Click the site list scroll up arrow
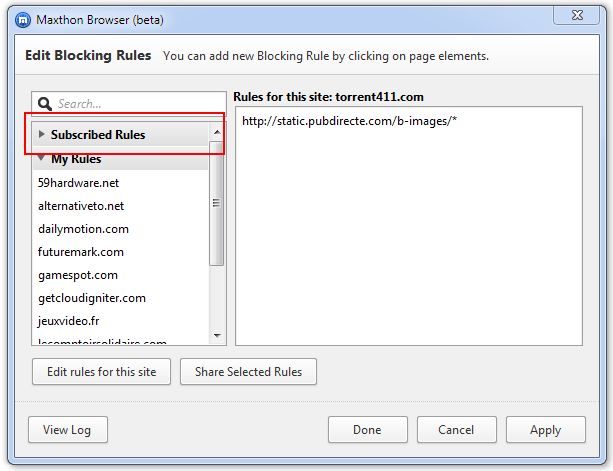 (217, 133)
